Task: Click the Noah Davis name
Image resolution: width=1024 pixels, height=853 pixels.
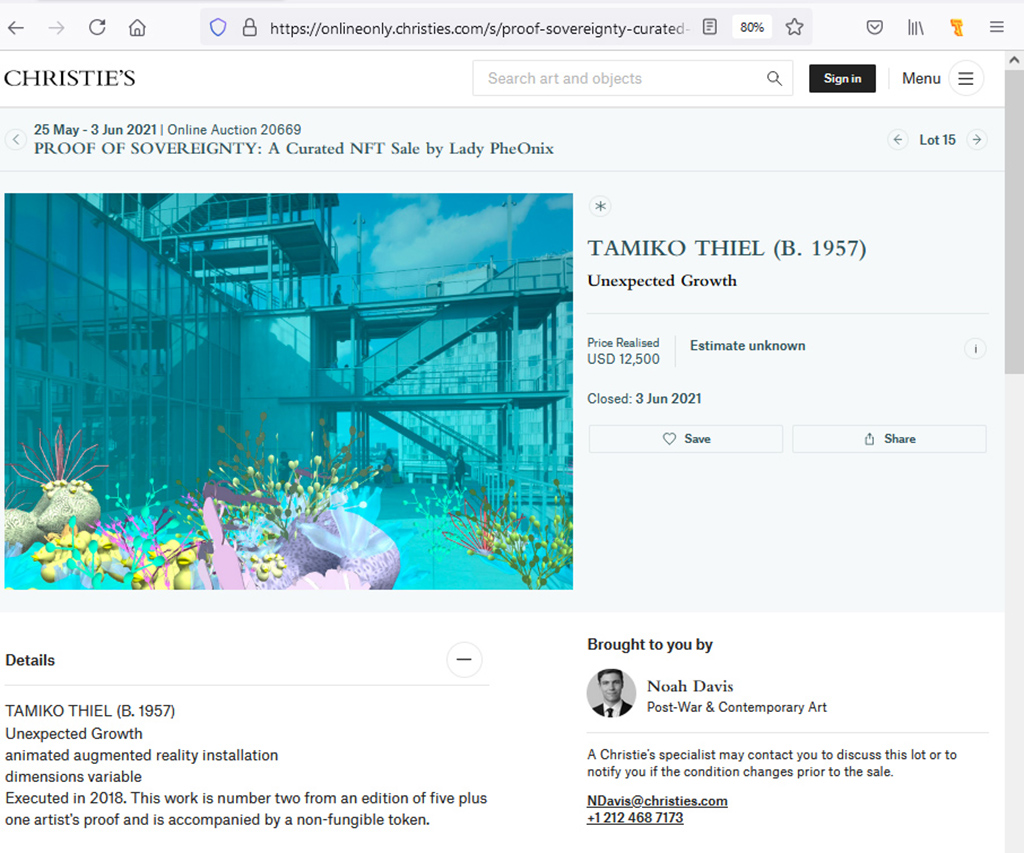Action: (x=690, y=686)
